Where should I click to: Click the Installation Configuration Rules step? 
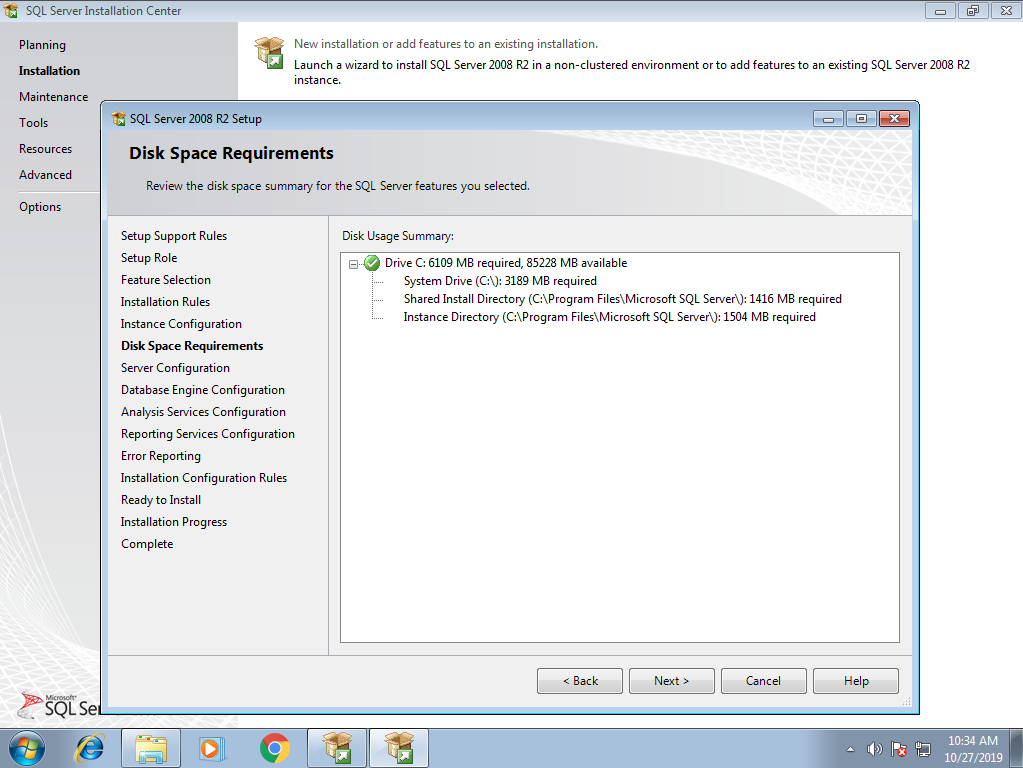tap(204, 478)
